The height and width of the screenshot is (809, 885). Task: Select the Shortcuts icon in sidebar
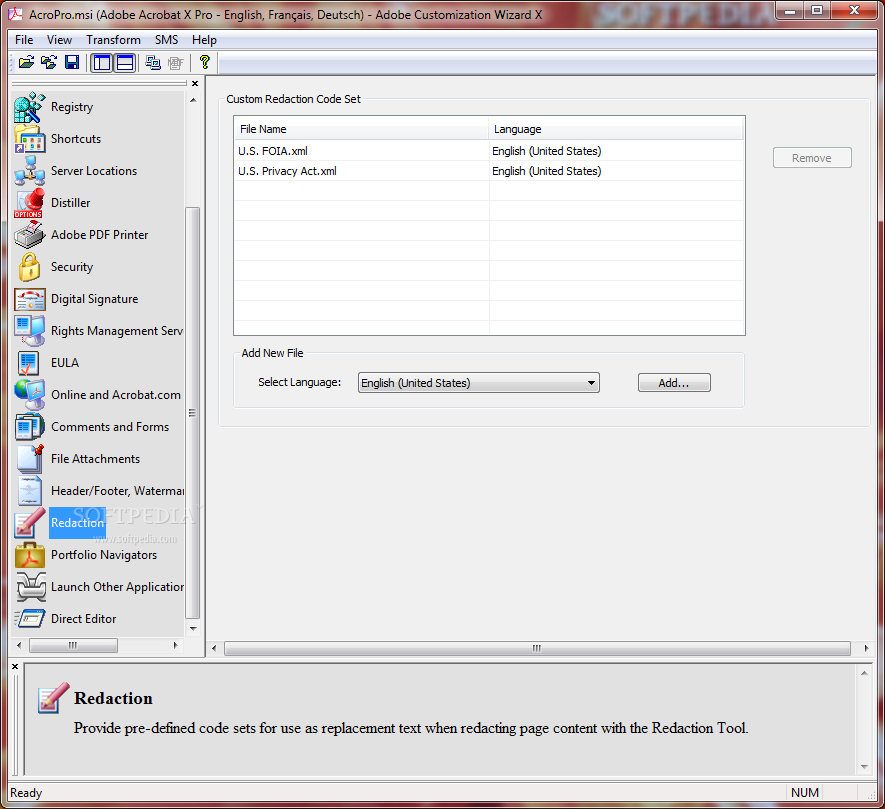[29, 139]
